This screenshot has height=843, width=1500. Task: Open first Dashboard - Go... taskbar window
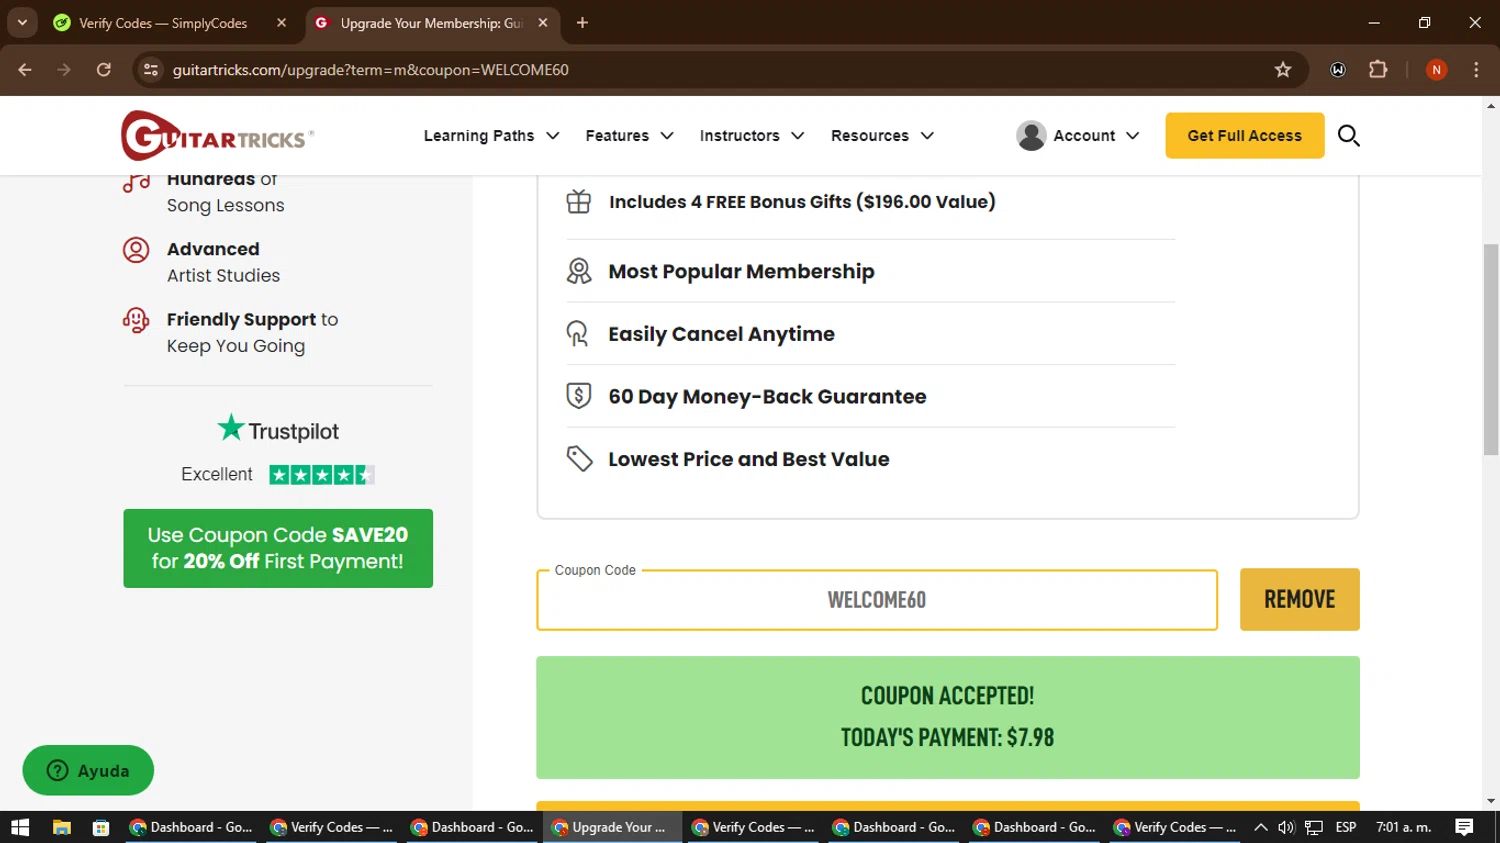pos(191,827)
